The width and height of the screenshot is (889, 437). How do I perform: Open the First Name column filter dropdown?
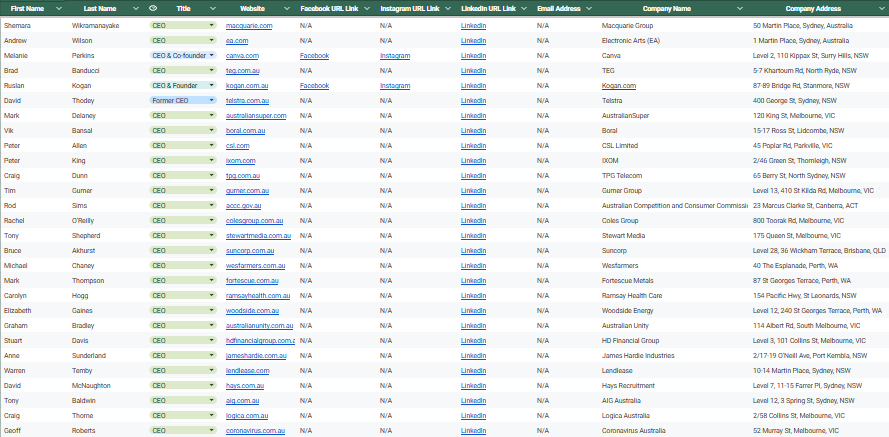[59, 9]
